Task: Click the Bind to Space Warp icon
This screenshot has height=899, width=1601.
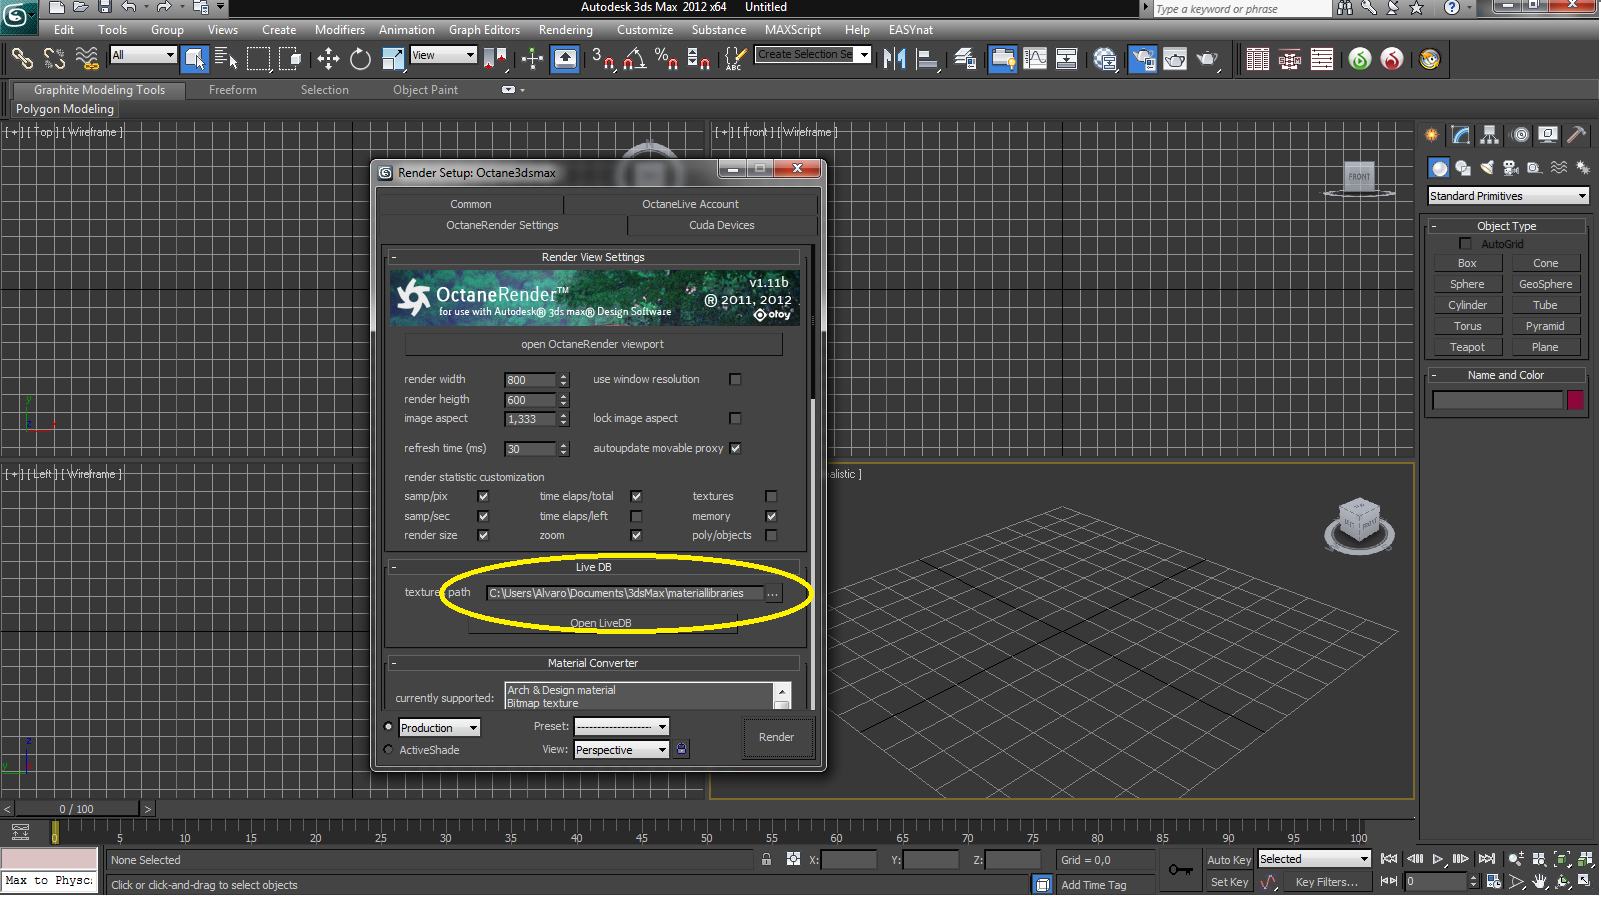Action: point(87,59)
